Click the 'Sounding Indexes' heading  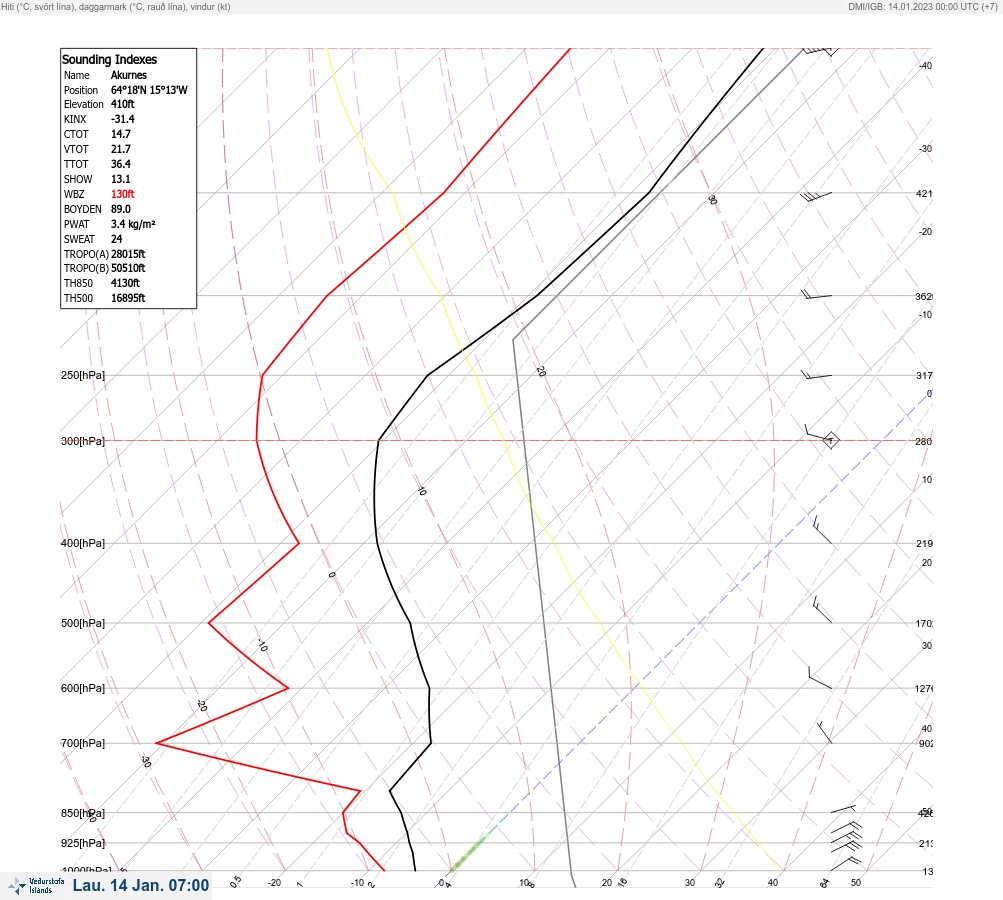pyautogui.click(x=109, y=59)
